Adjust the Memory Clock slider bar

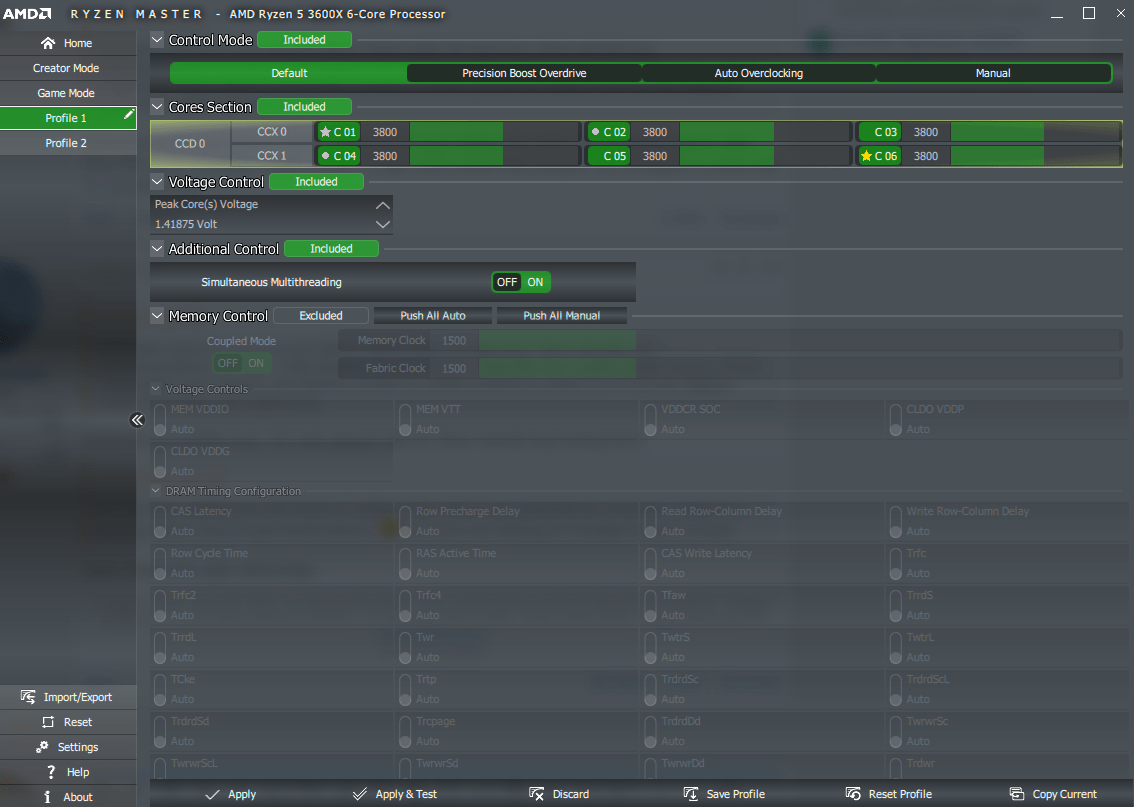(799, 341)
